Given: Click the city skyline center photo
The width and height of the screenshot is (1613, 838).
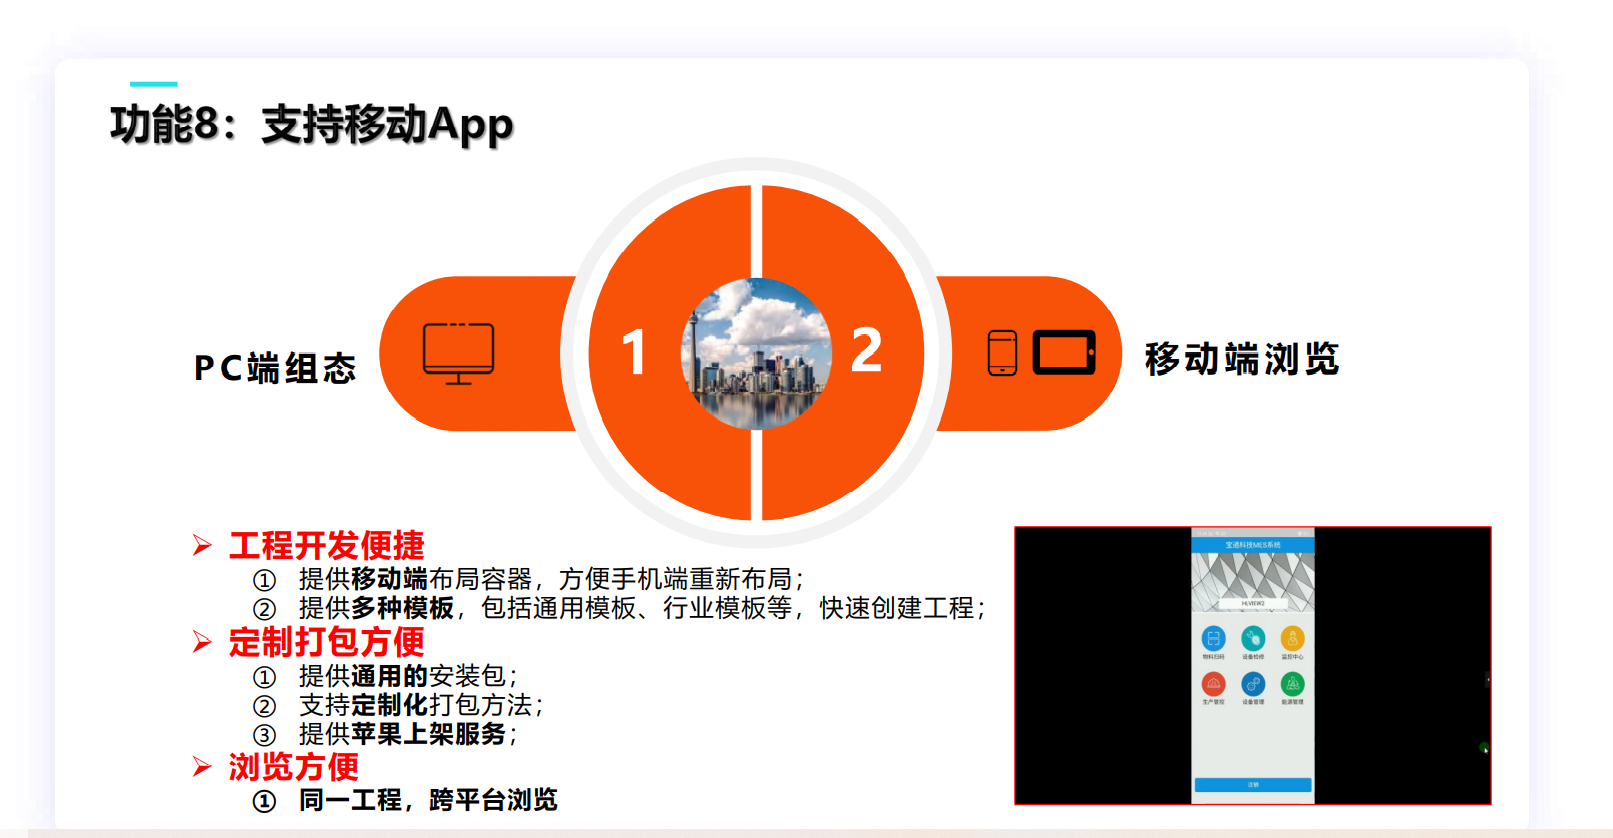Looking at the screenshot, I should point(756,354).
